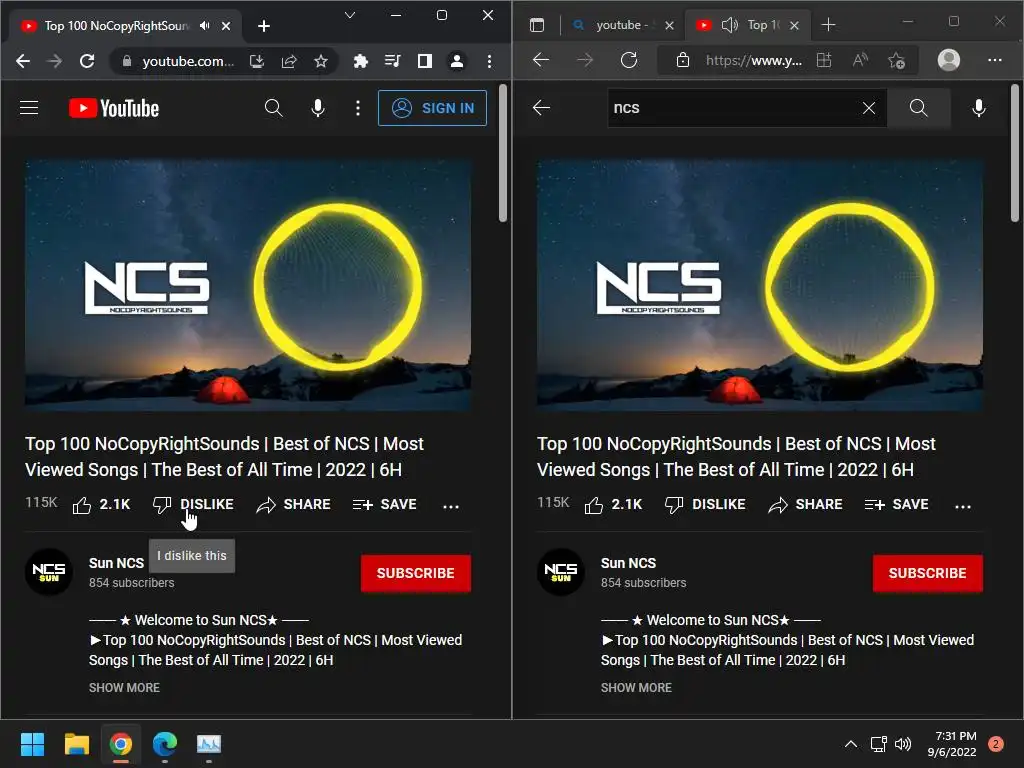Save the video in Chrome window
1024x768 pixels.
tap(385, 505)
